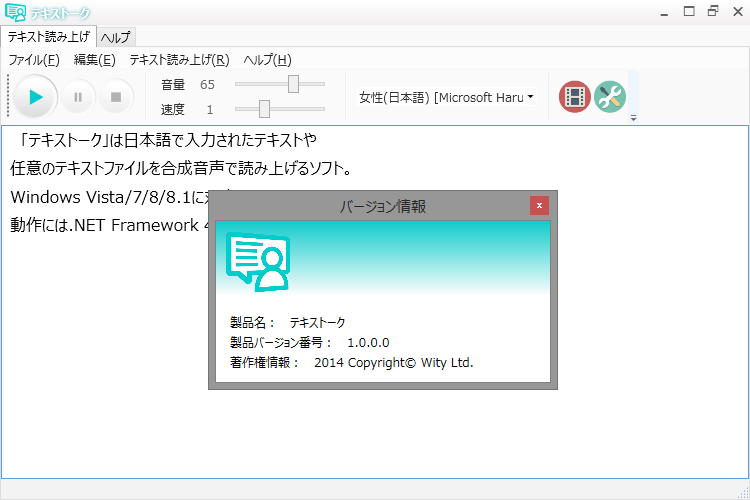This screenshot has width=750, height=500.
Task: Click the speed value 1
Action: (210, 110)
